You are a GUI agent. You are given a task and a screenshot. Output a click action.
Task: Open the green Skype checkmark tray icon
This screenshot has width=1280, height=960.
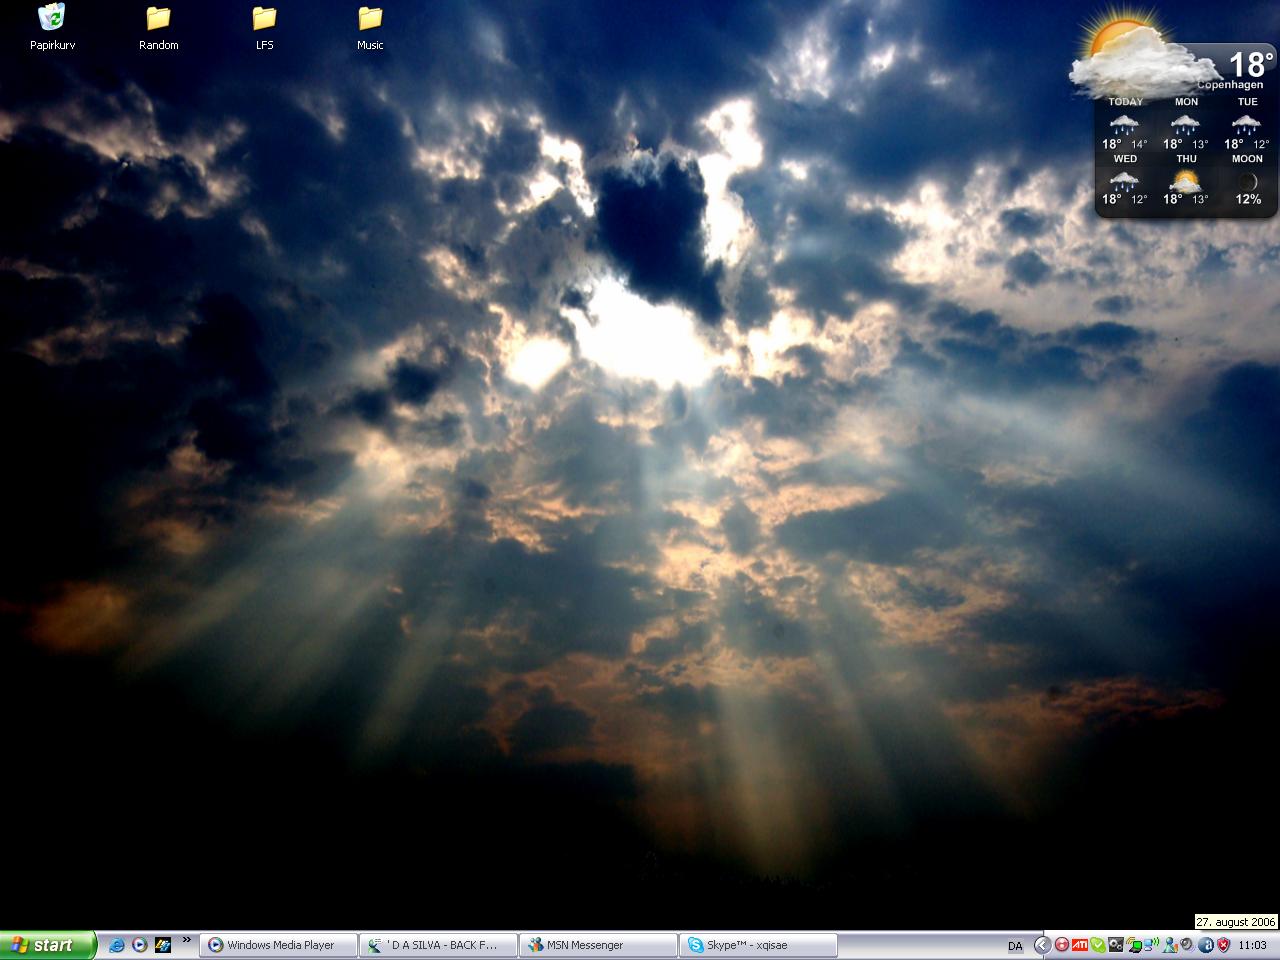[1098, 945]
